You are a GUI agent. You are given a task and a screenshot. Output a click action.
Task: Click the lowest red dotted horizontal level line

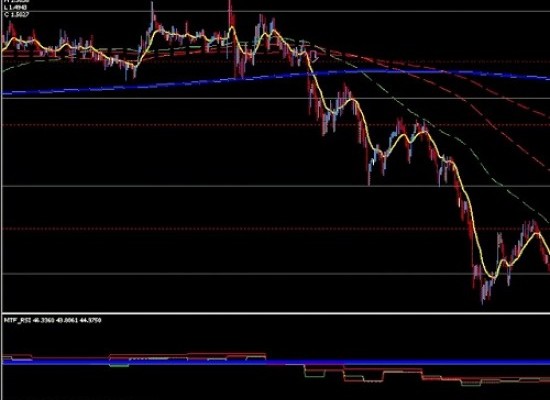[276, 229]
